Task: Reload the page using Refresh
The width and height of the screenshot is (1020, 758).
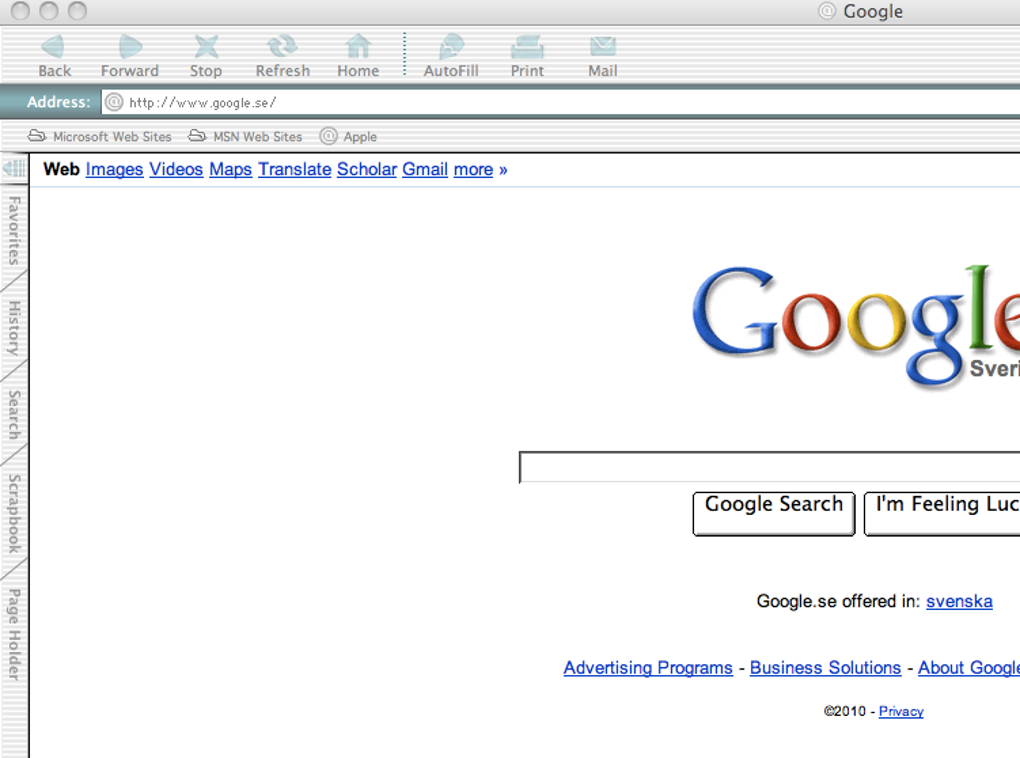Action: 282,56
